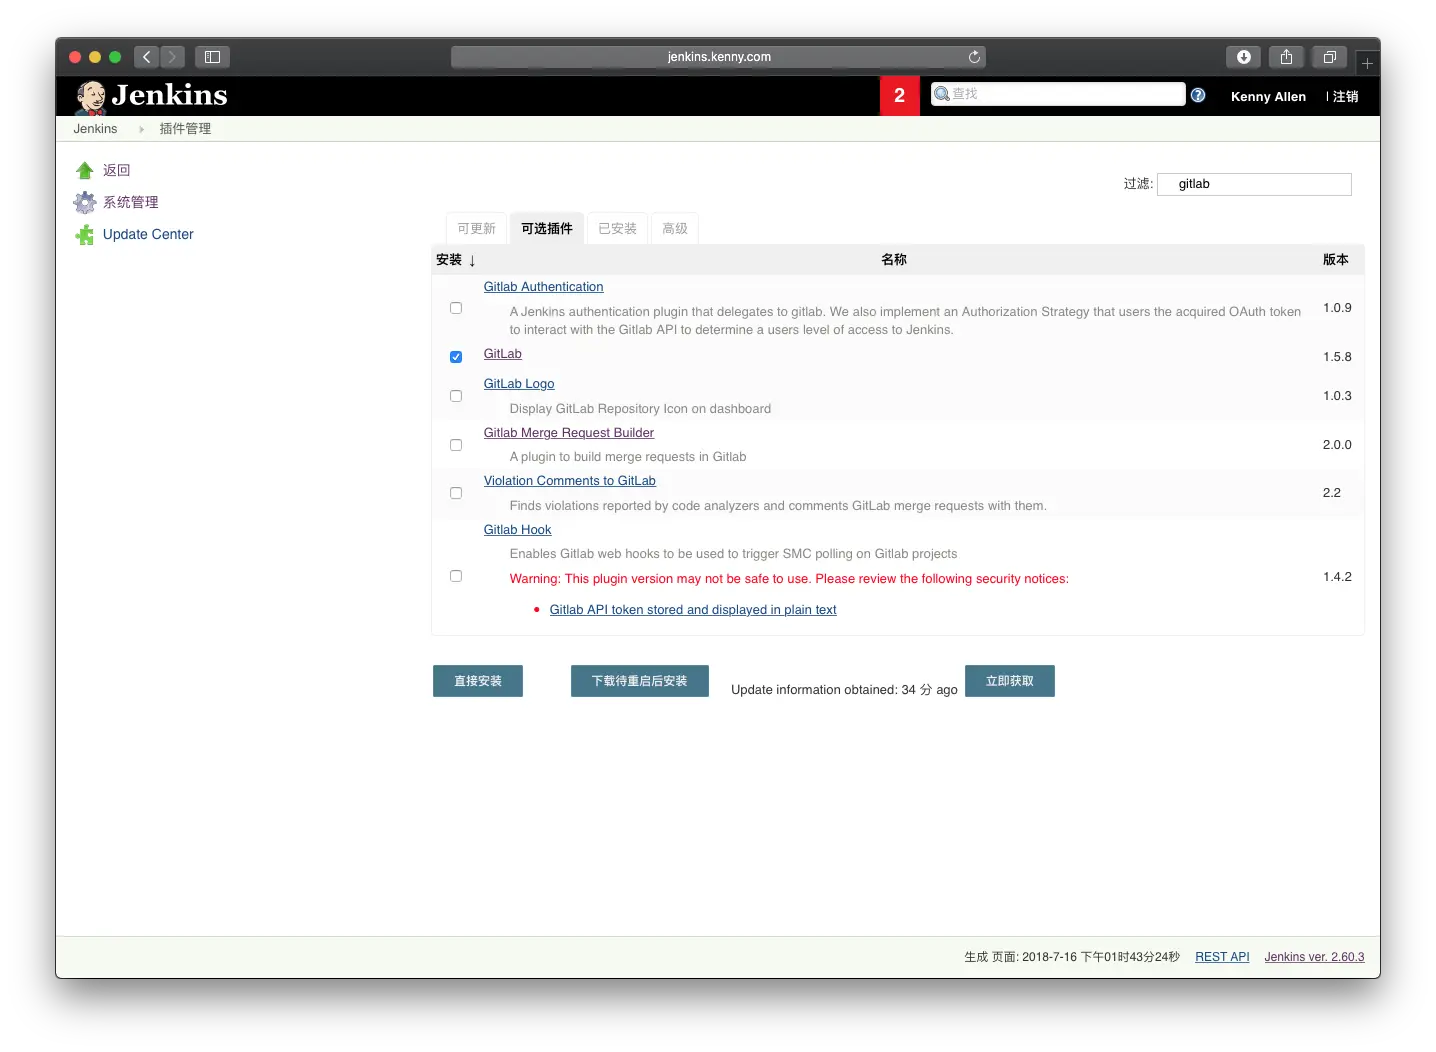
Task: Switch to the 可选插件 tab
Action: click(547, 229)
